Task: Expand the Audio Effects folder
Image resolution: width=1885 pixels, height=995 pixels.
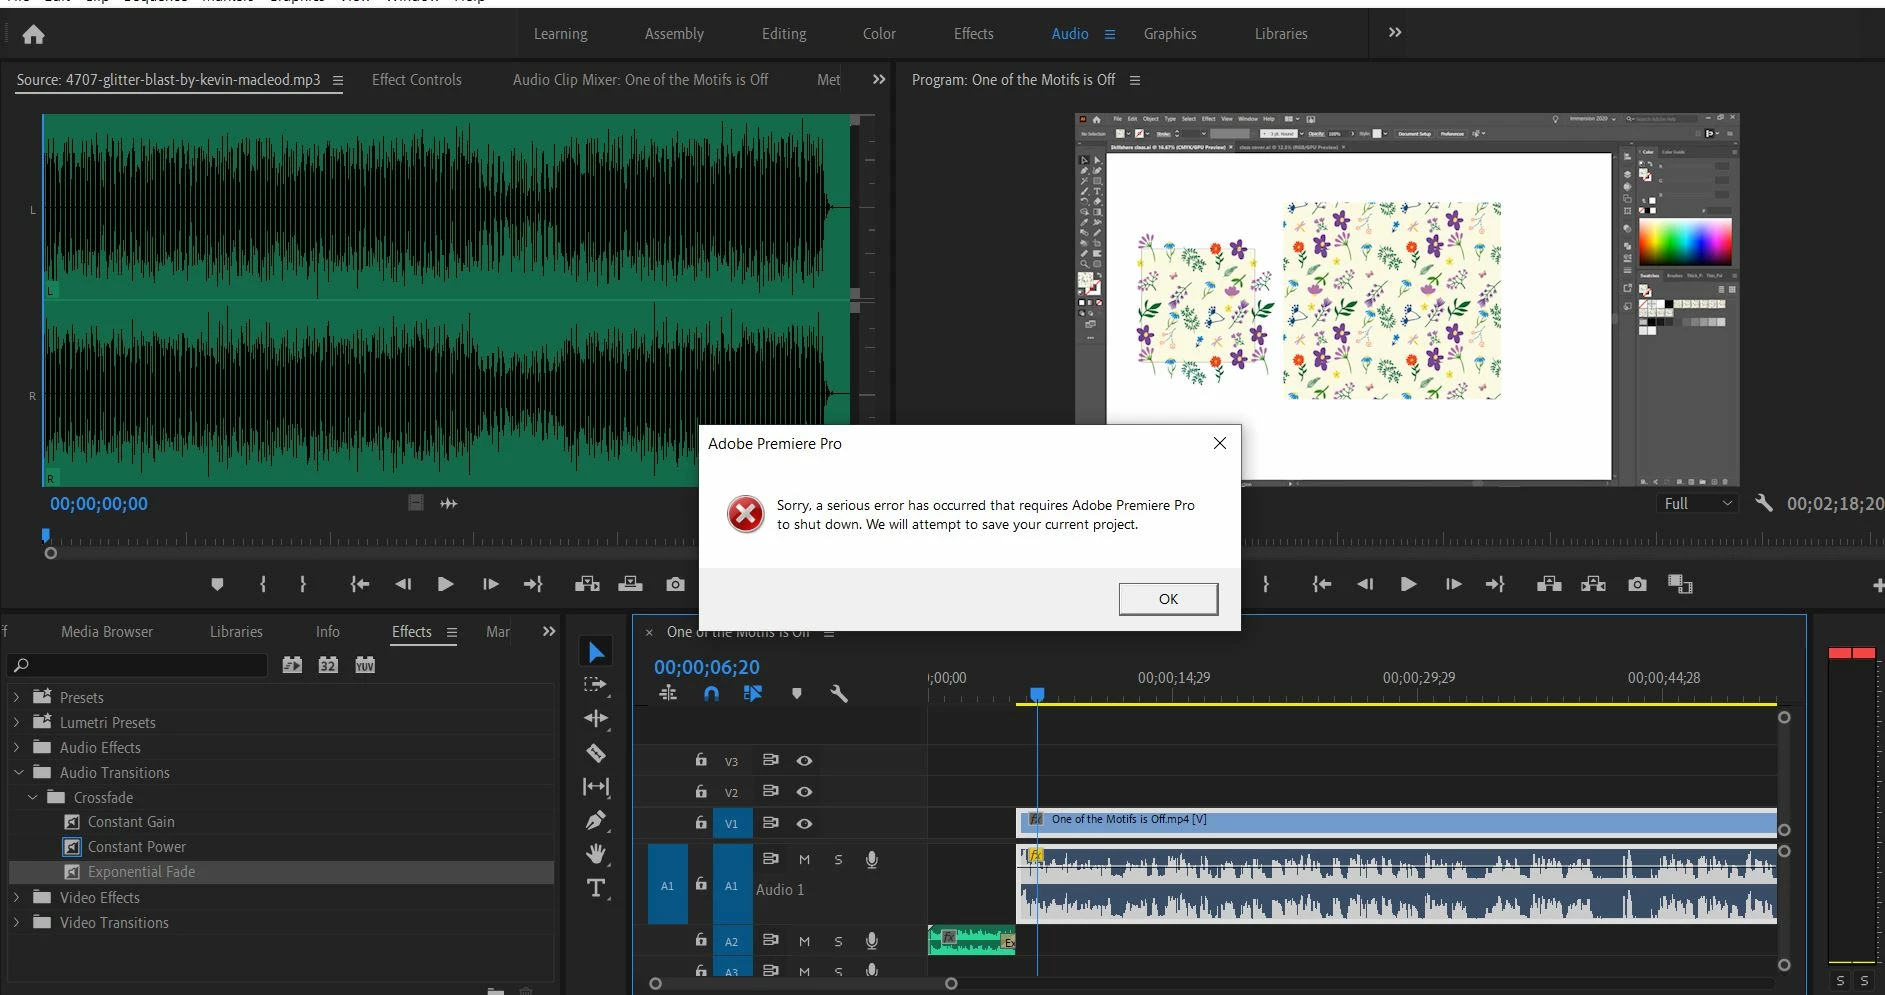Action: click(x=16, y=747)
